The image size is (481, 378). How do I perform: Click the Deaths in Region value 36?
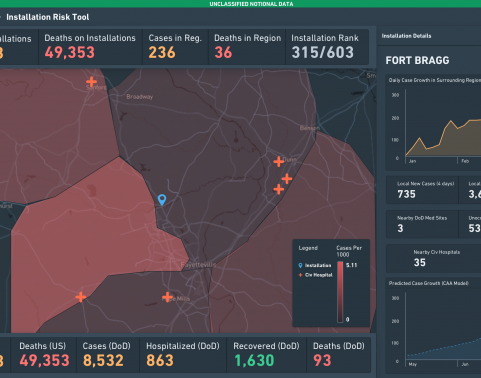point(223,53)
